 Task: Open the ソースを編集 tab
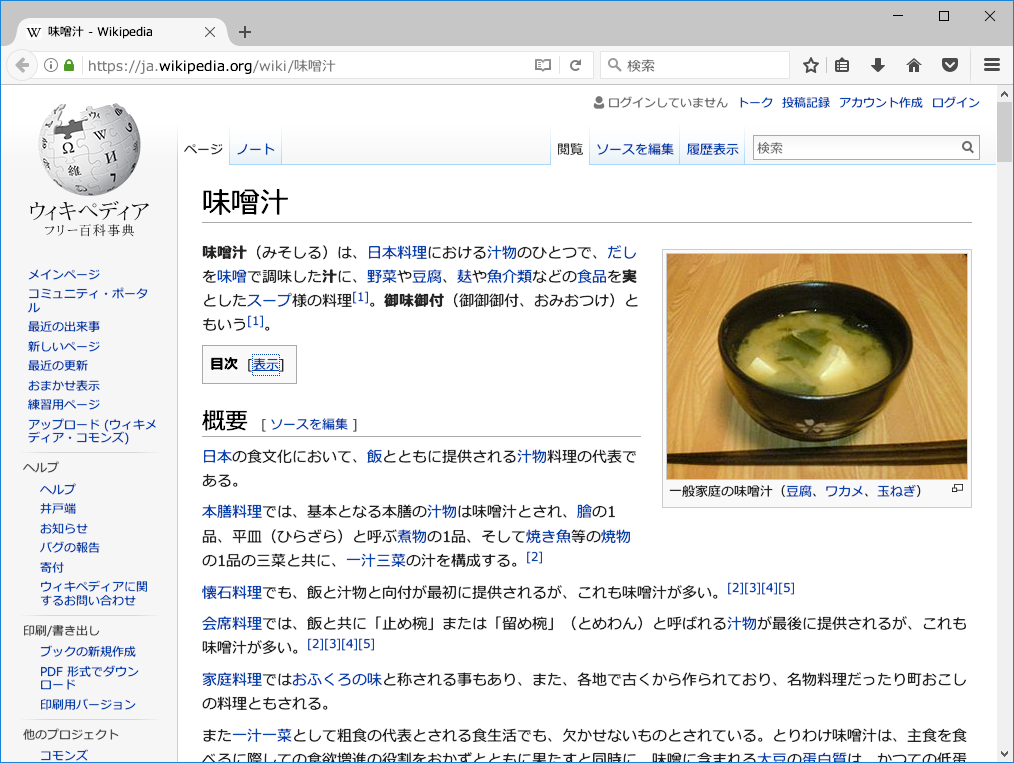(634, 149)
